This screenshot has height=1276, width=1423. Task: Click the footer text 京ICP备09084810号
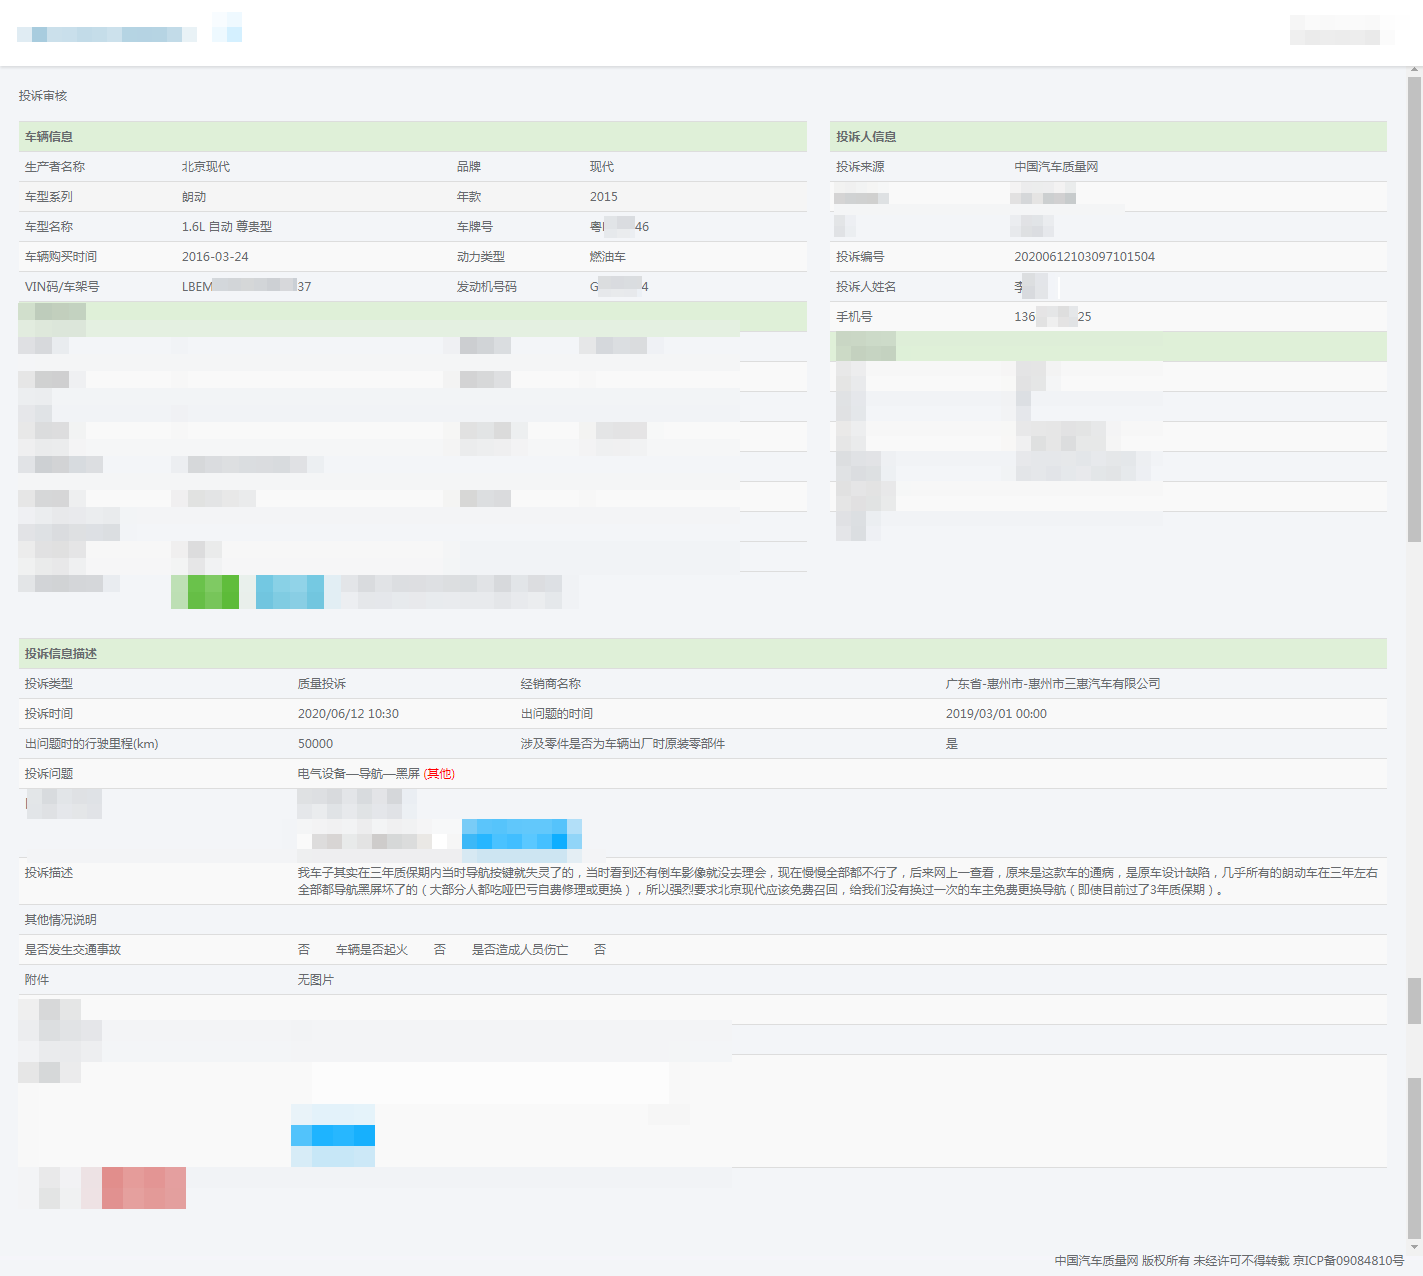point(1348,1261)
